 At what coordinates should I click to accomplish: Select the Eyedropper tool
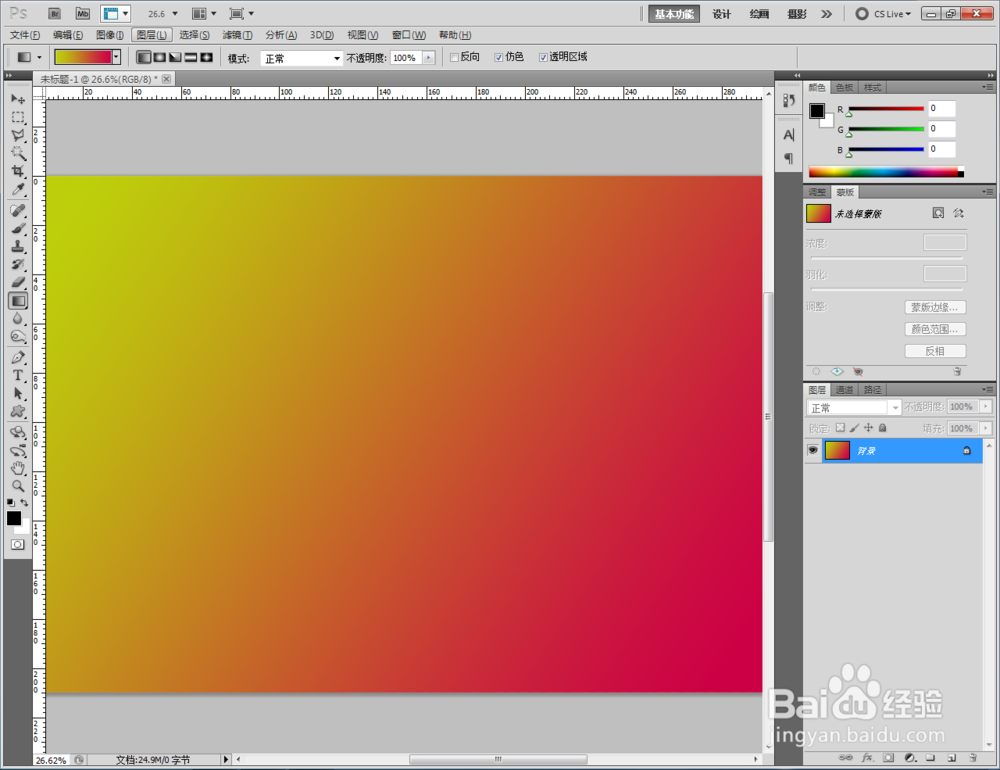click(x=18, y=189)
